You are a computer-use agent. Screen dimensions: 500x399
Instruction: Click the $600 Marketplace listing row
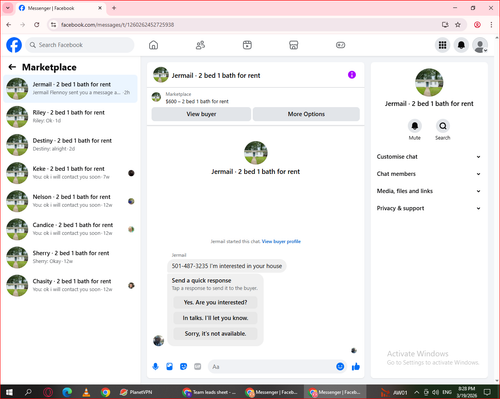255,98
